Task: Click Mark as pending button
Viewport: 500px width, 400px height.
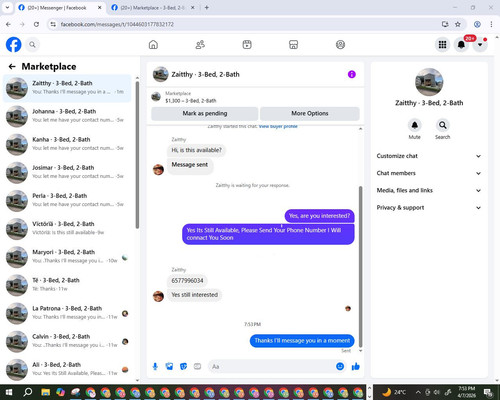Action: 205,113
